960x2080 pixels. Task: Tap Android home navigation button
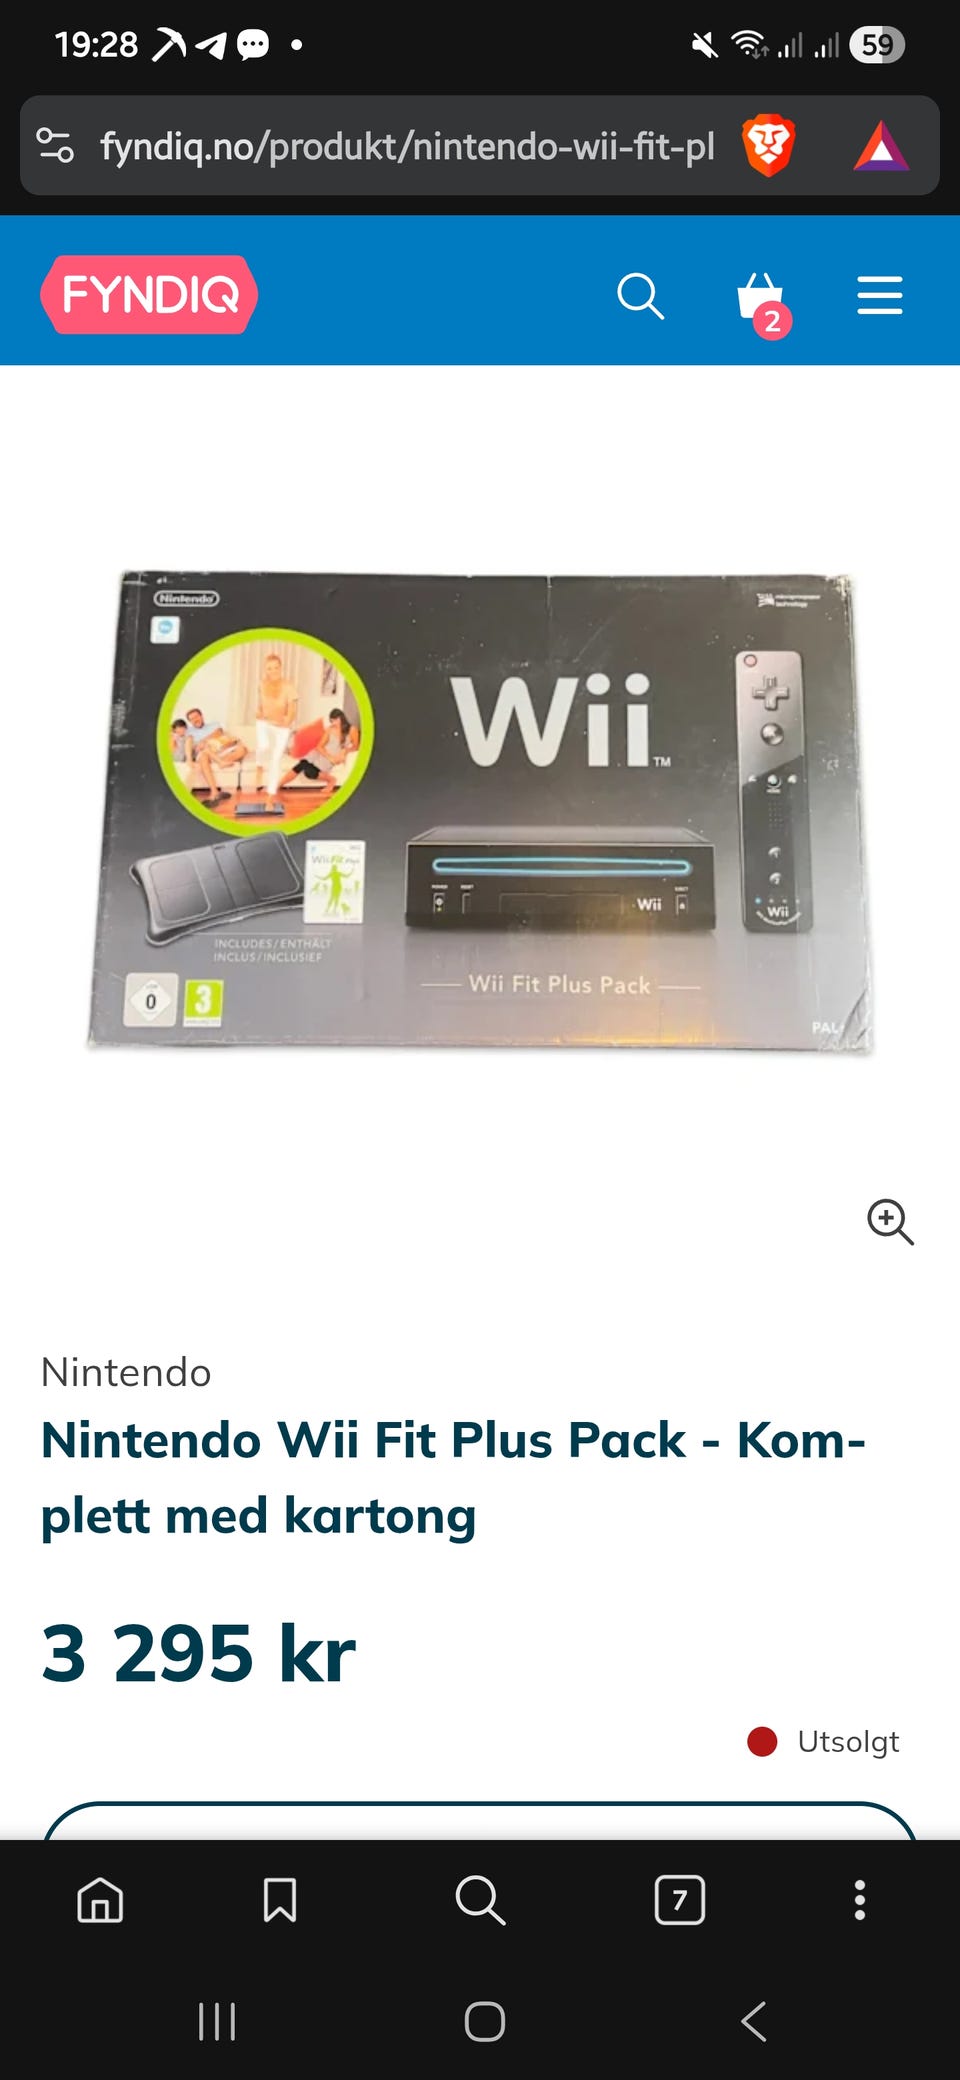click(x=485, y=2021)
